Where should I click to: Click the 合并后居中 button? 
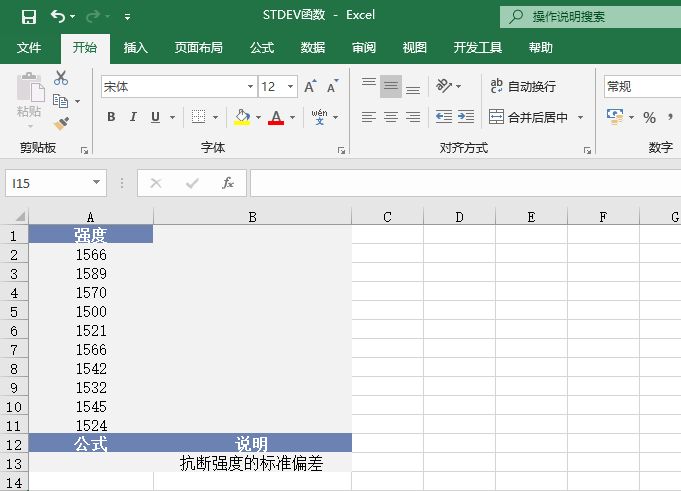click(528, 117)
